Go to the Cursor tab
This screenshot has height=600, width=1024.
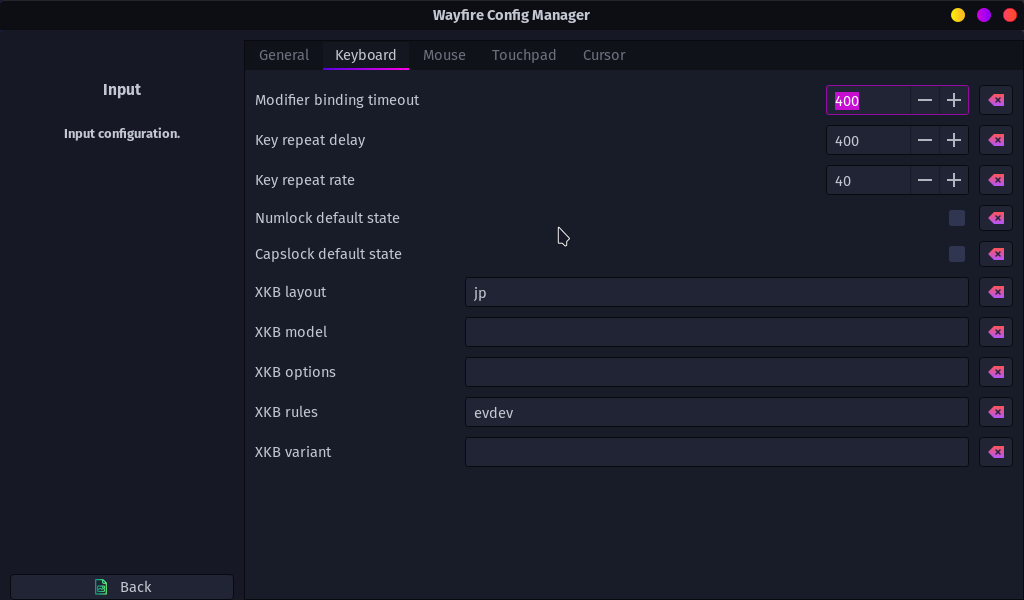coord(604,55)
